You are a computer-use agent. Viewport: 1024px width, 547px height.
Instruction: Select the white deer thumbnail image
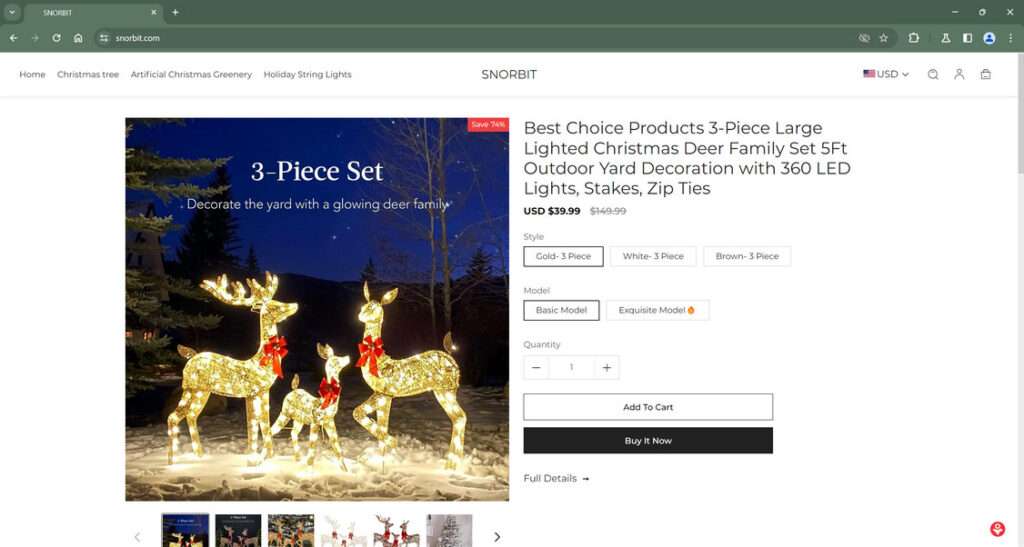(344, 531)
